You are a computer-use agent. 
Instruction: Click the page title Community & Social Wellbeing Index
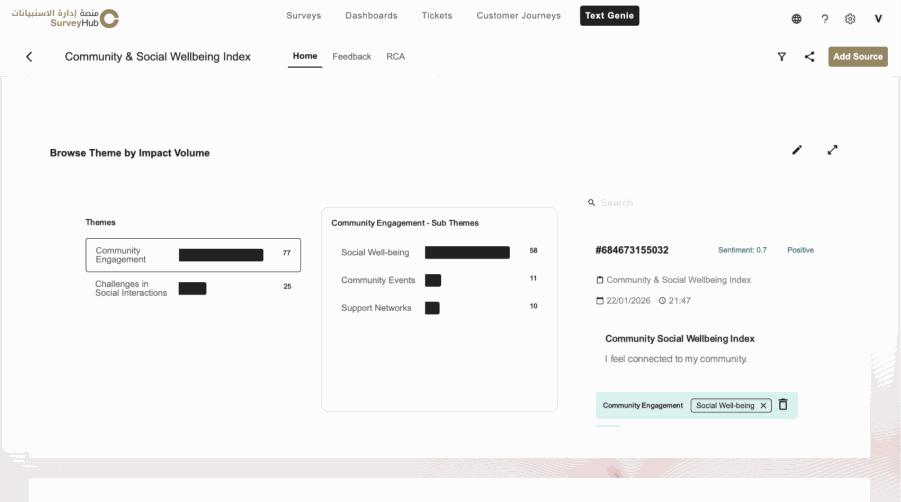pyautogui.click(x=157, y=56)
